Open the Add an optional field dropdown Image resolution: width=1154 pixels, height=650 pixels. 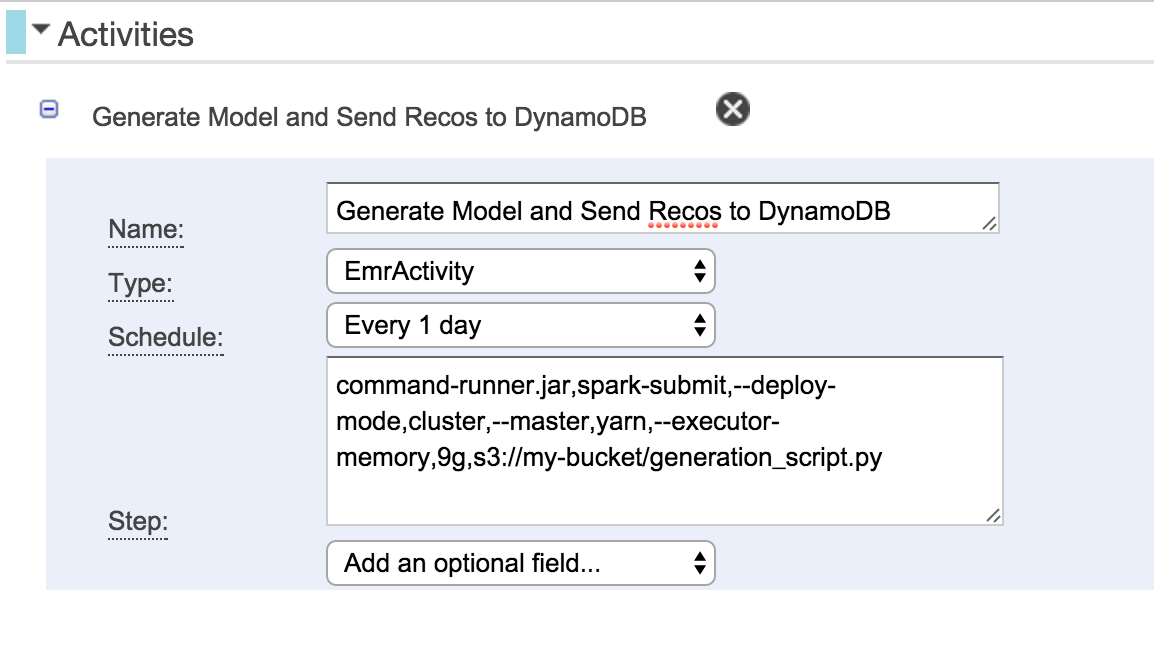tap(520, 563)
